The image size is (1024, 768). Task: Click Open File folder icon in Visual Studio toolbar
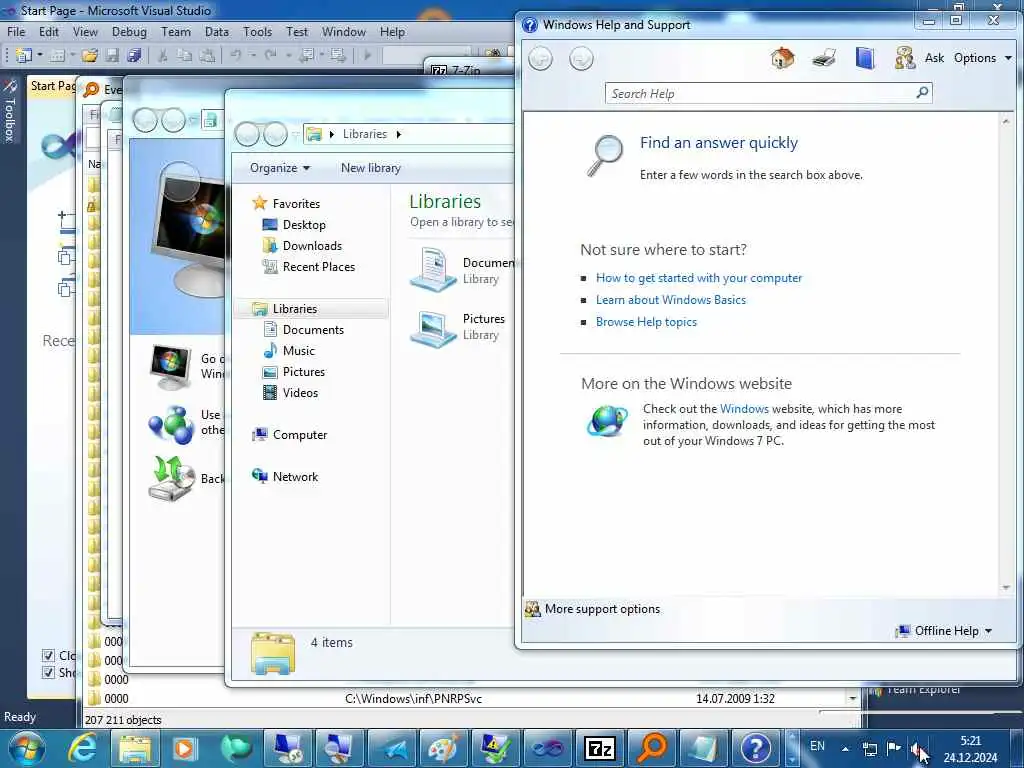click(x=90, y=56)
